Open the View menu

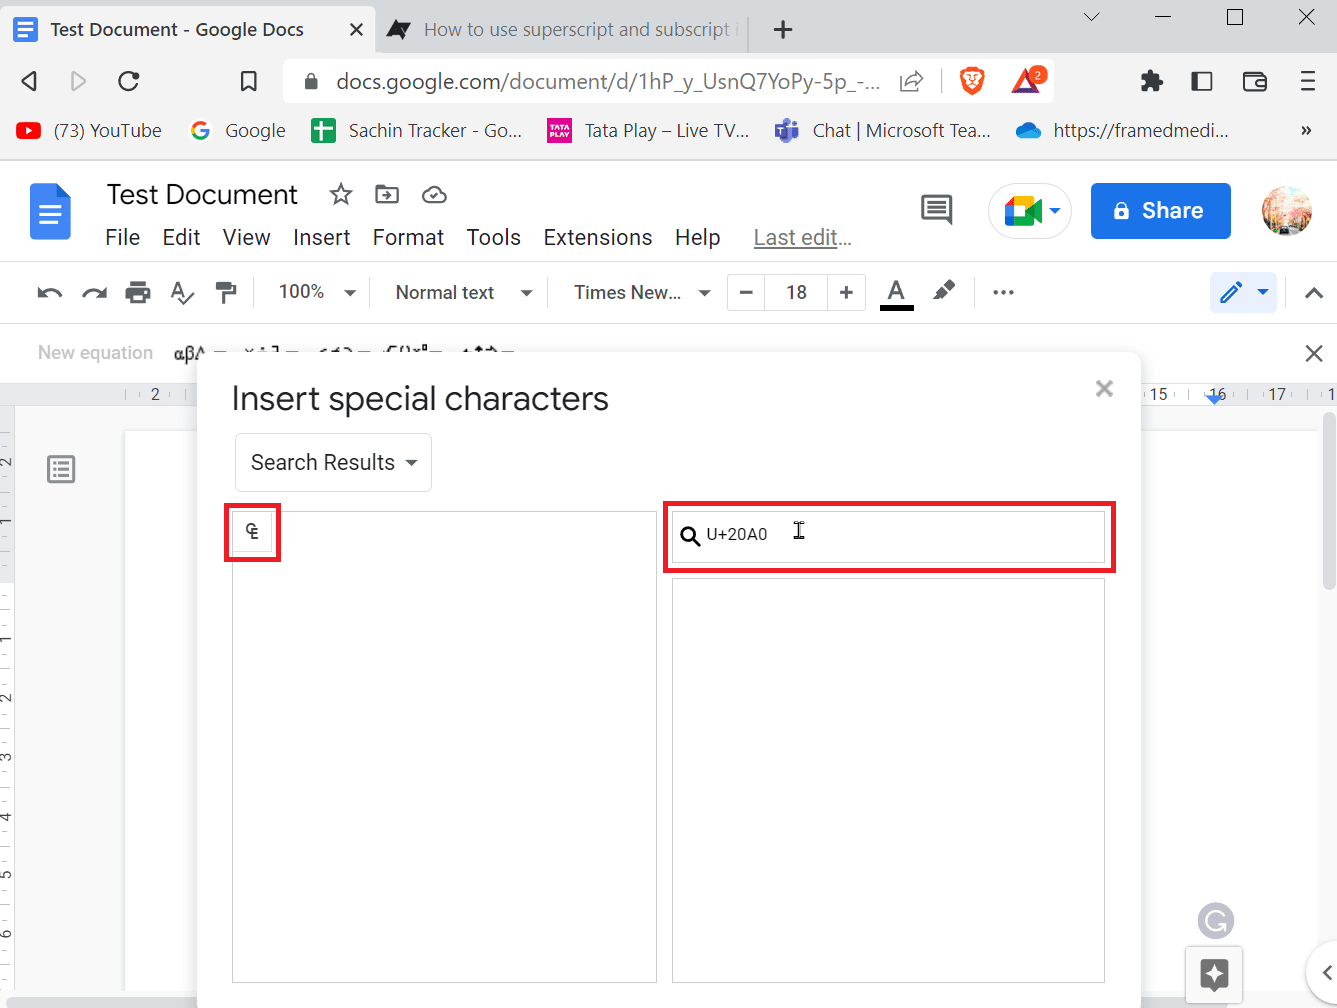(246, 237)
